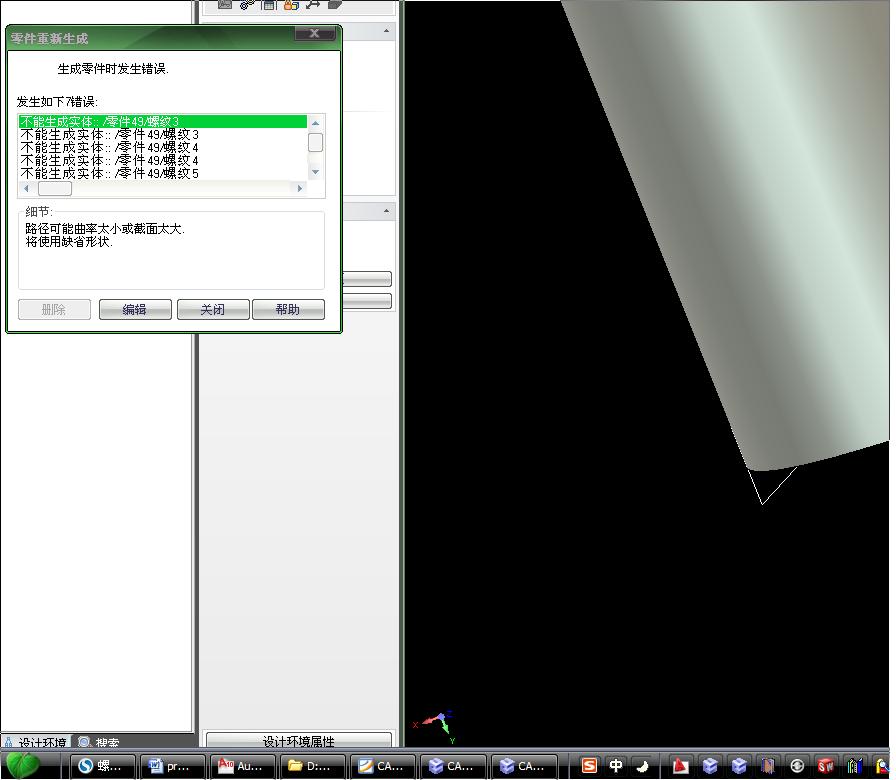Open the Word document taskbar item
Image resolution: width=896 pixels, height=780 pixels.
(171, 766)
